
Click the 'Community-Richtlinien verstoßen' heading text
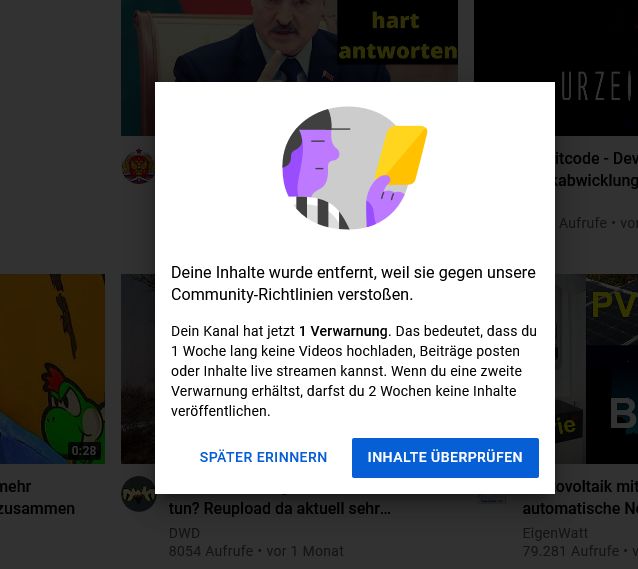pyautogui.click(x=292, y=294)
